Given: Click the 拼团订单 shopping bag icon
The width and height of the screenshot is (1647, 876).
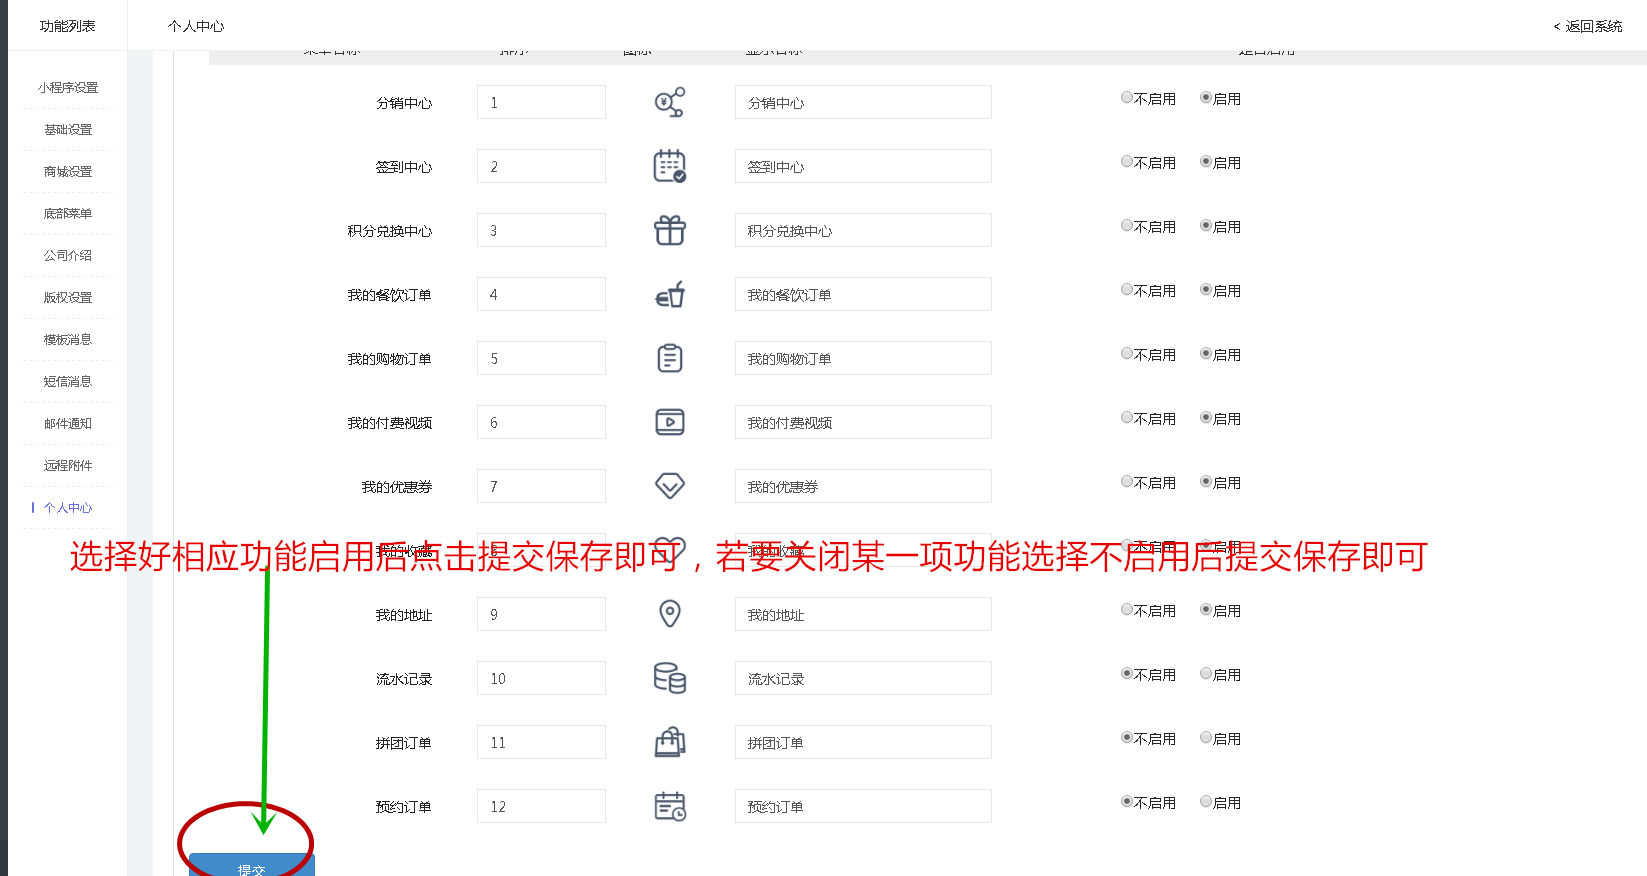Looking at the screenshot, I should 669,742.
